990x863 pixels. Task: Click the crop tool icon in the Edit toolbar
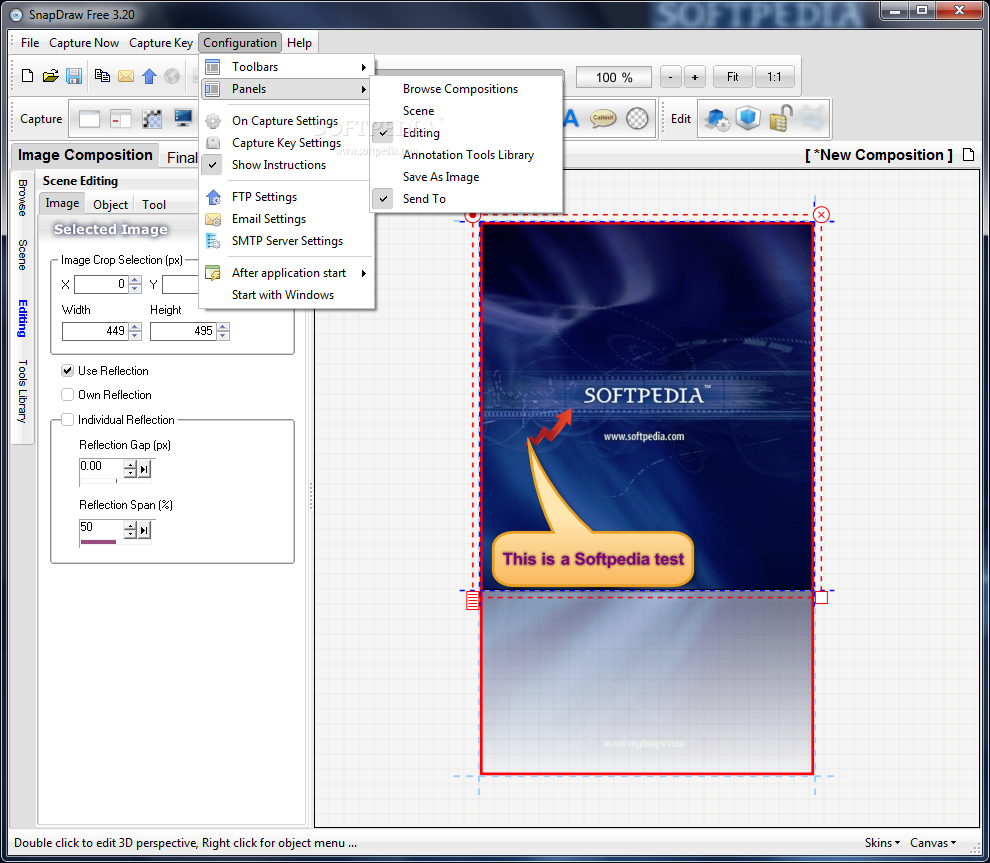(x=813, y=118)
